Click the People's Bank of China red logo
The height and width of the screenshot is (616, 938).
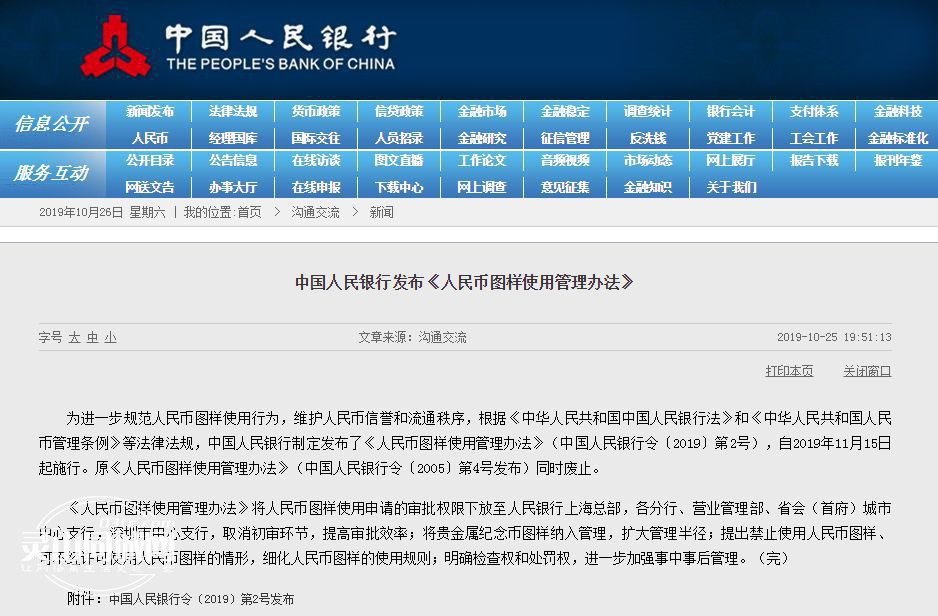(115, 46)
